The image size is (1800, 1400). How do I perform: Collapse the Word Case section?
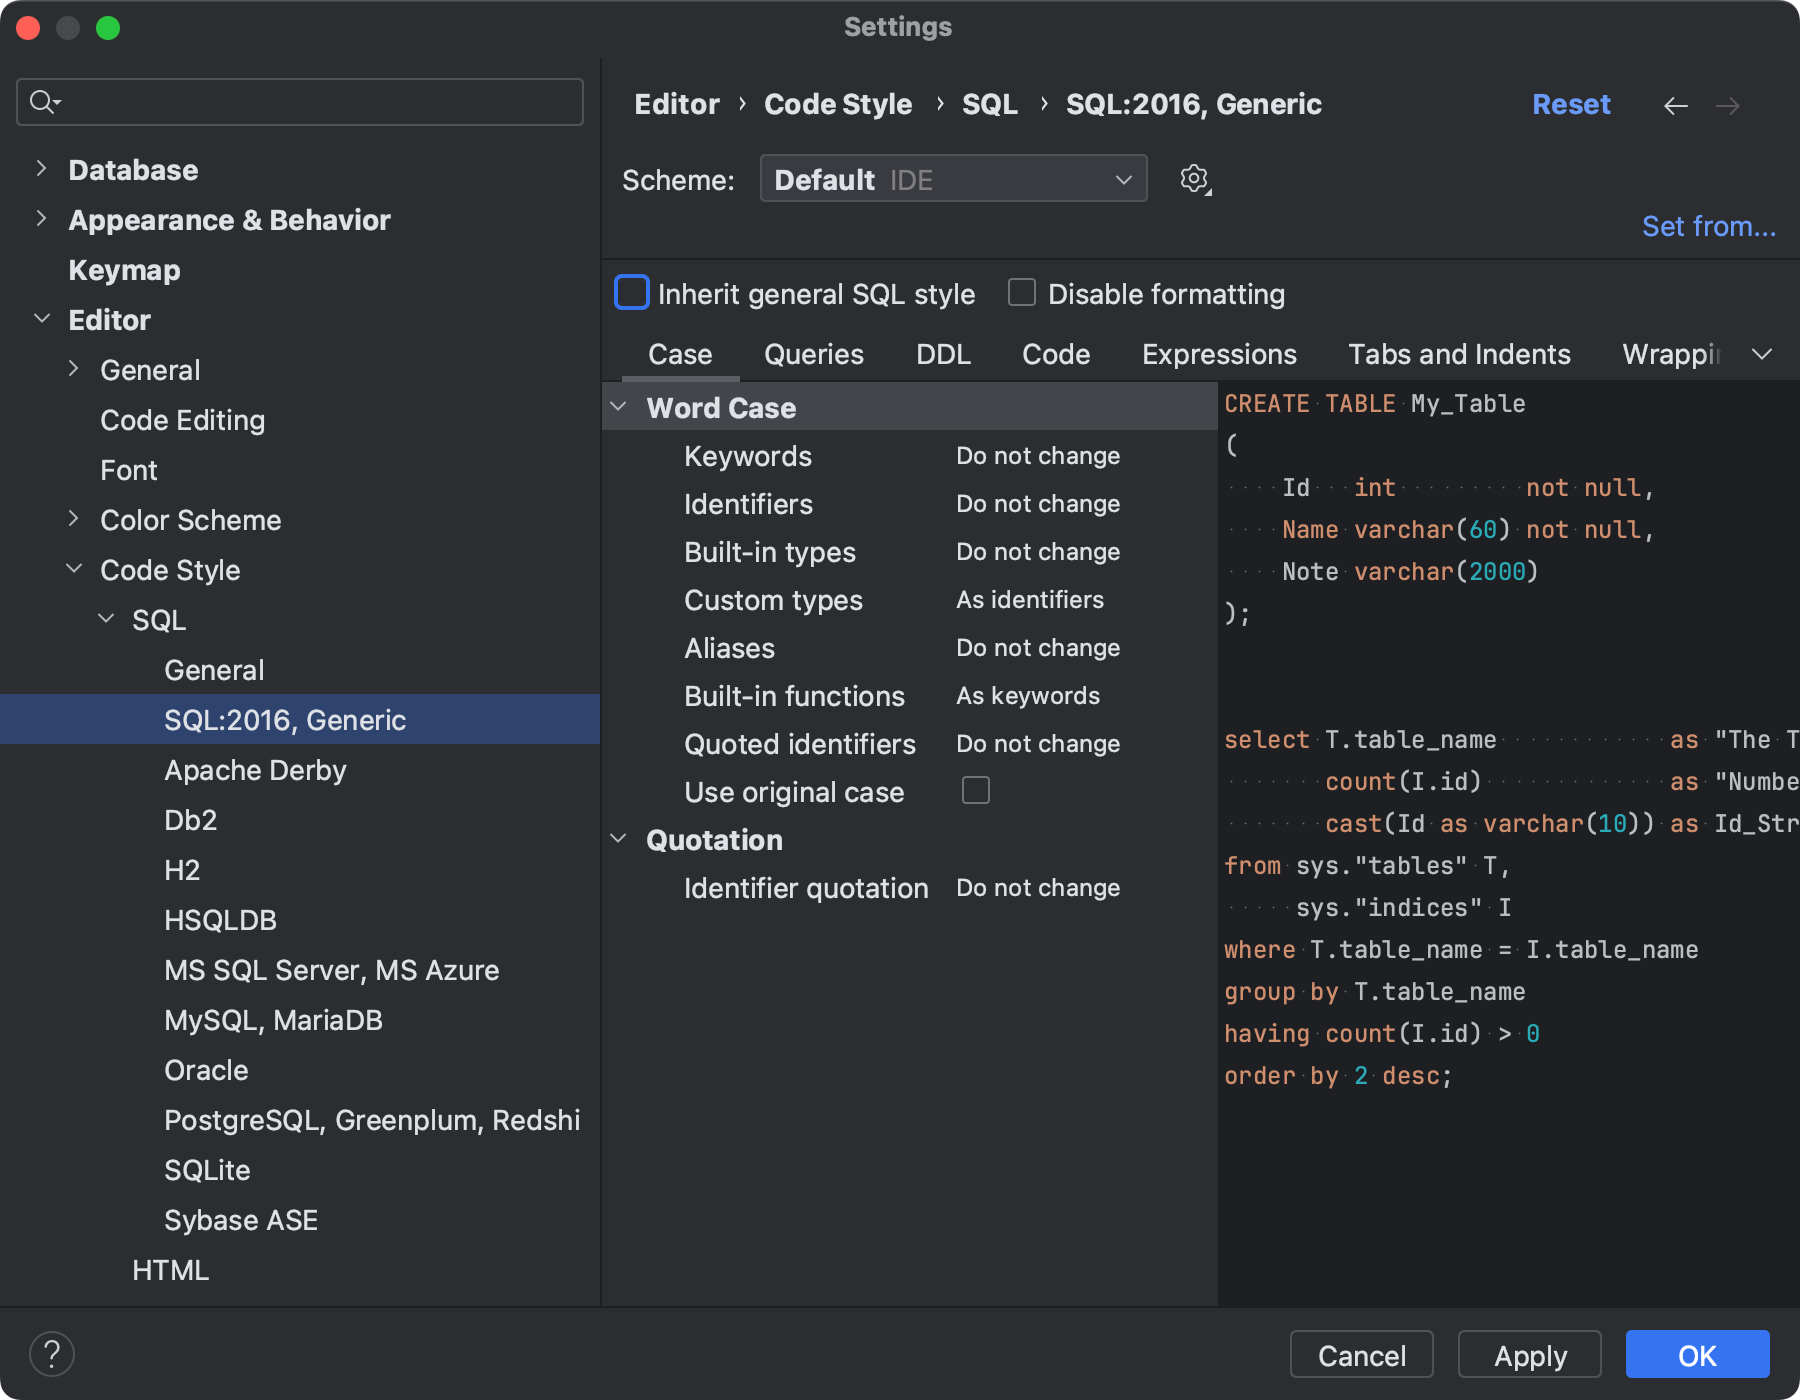[x=618, y=406]
